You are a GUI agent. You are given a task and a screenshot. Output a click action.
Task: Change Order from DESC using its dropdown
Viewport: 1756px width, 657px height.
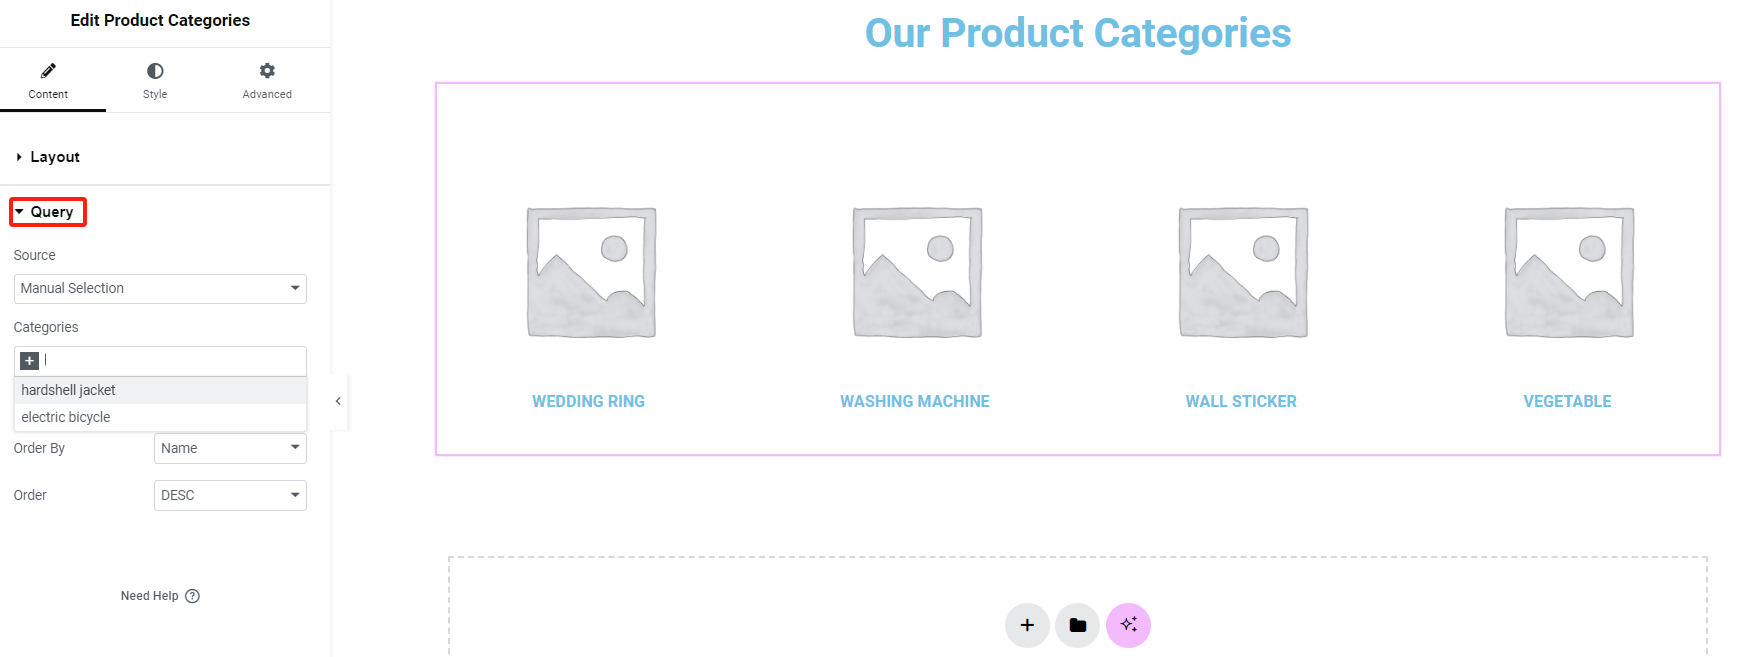[229, 495]
